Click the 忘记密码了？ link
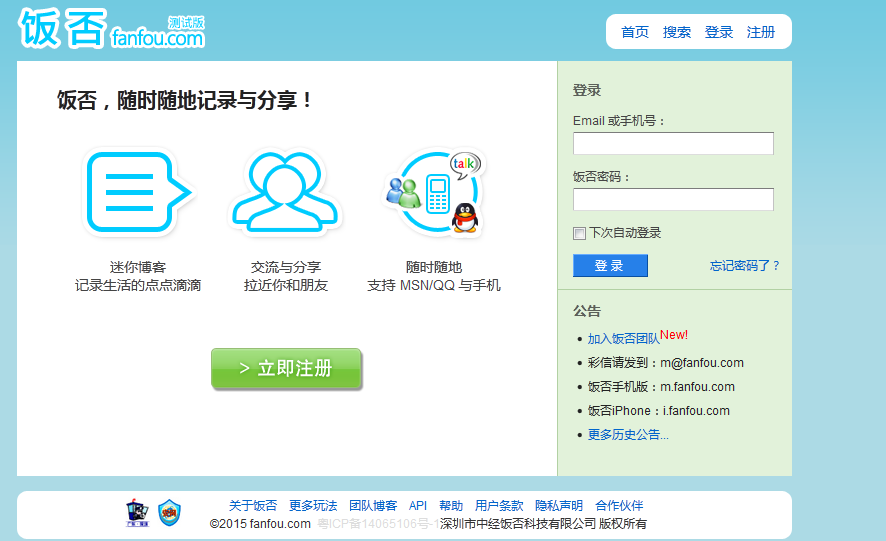This screenshot has height=541, width=886. point(745,266)
